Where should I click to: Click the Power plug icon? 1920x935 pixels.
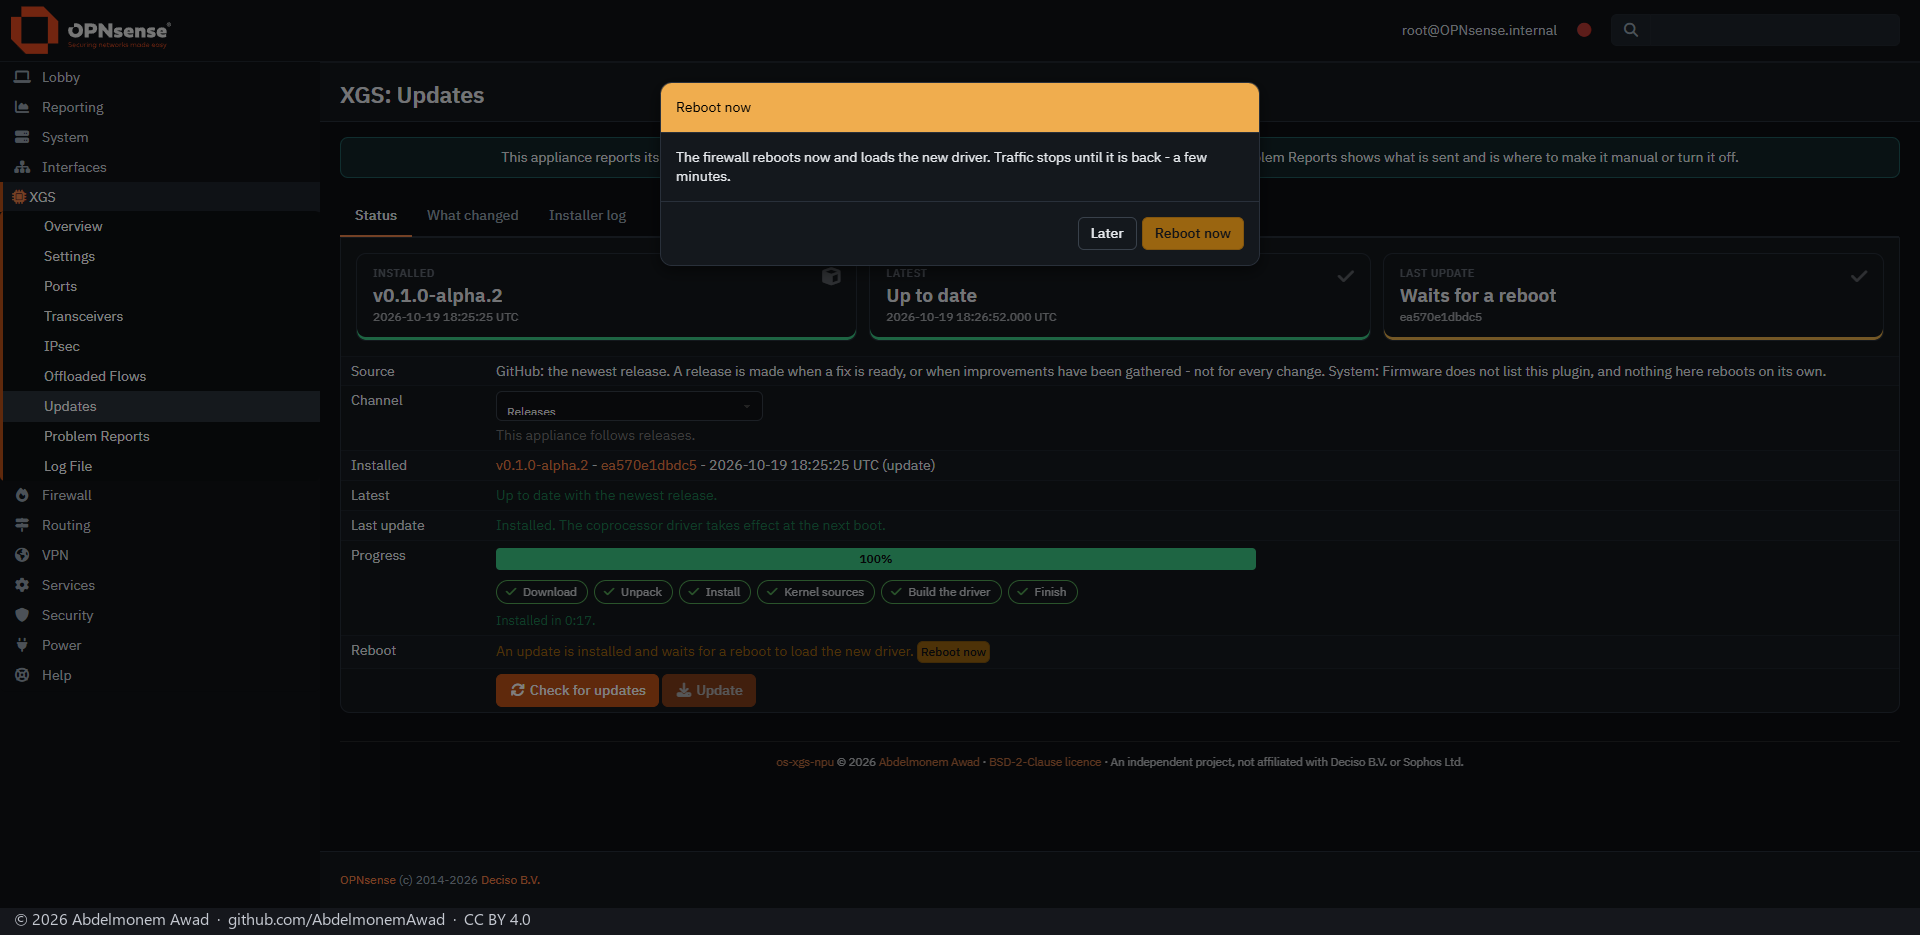(22, 645)
